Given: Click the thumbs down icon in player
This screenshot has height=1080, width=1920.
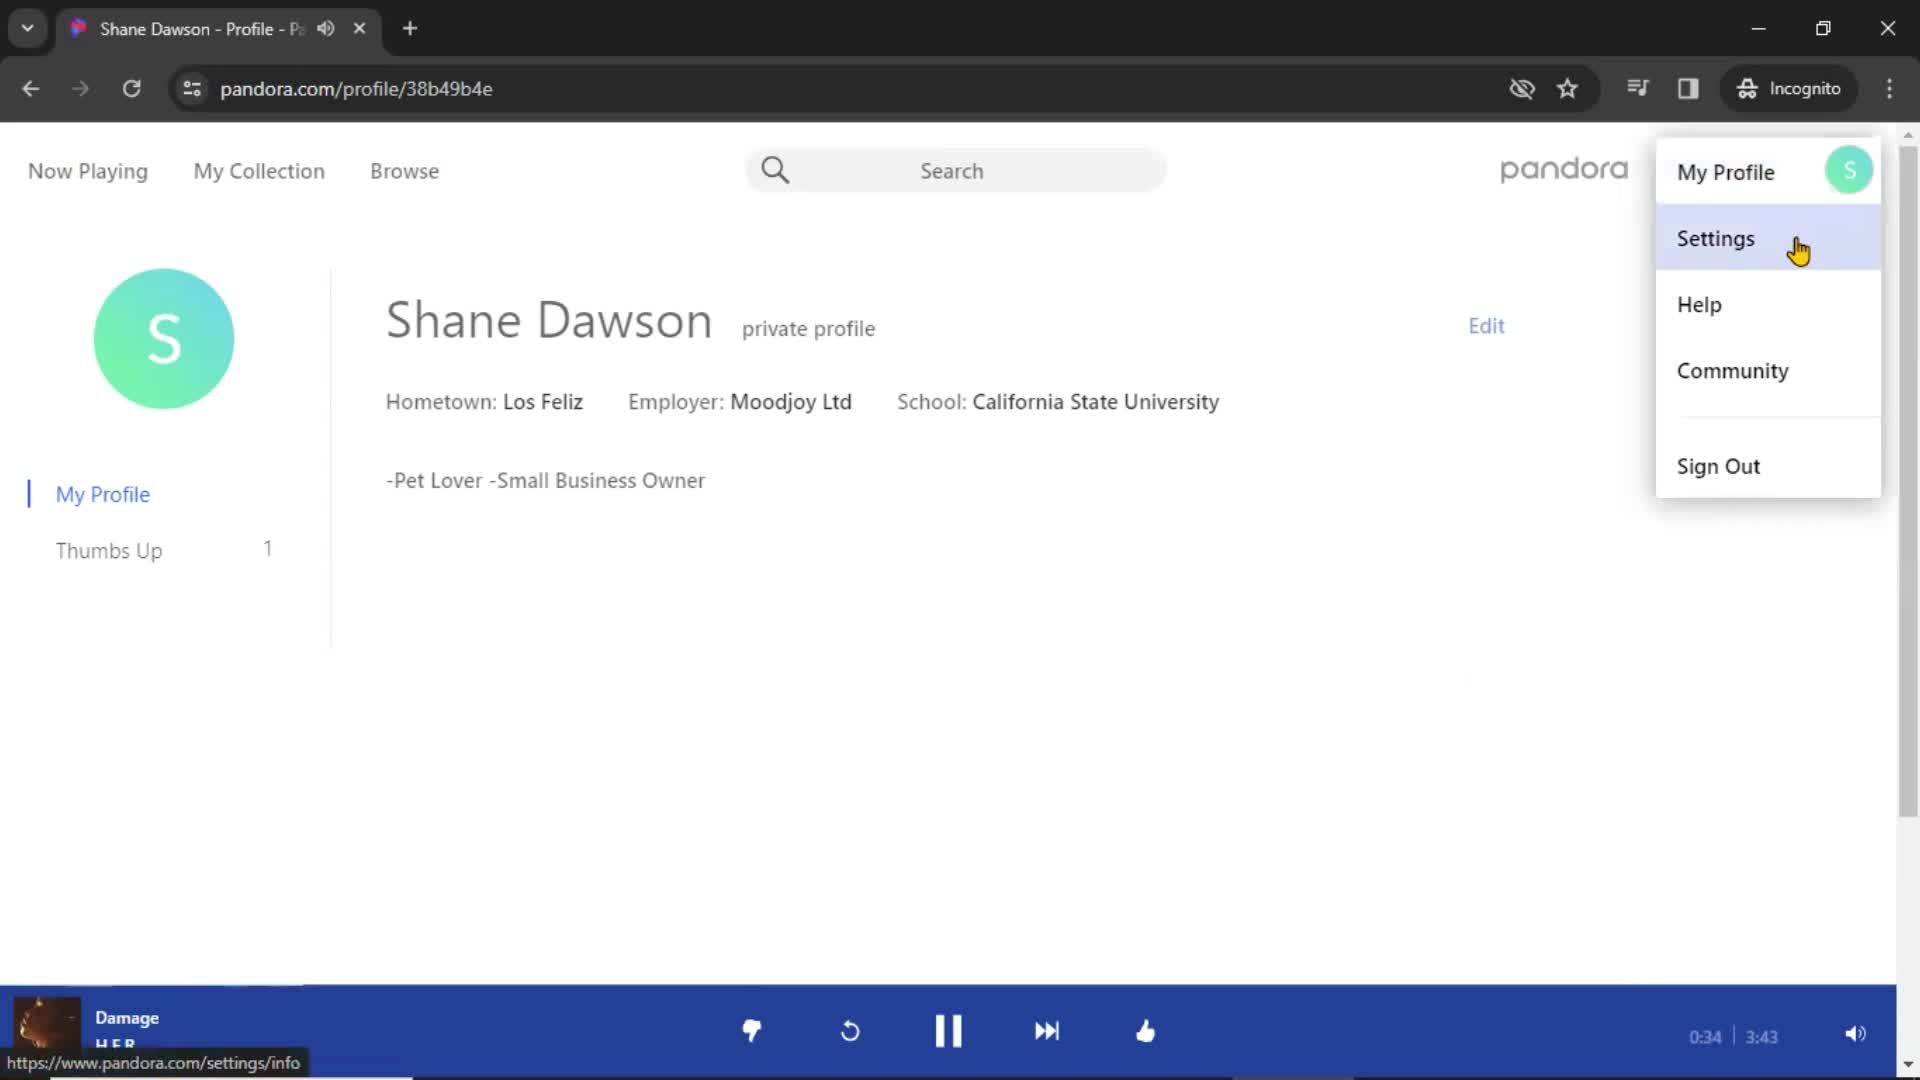Looking at the screenshot, I should tap(752, 1031).
